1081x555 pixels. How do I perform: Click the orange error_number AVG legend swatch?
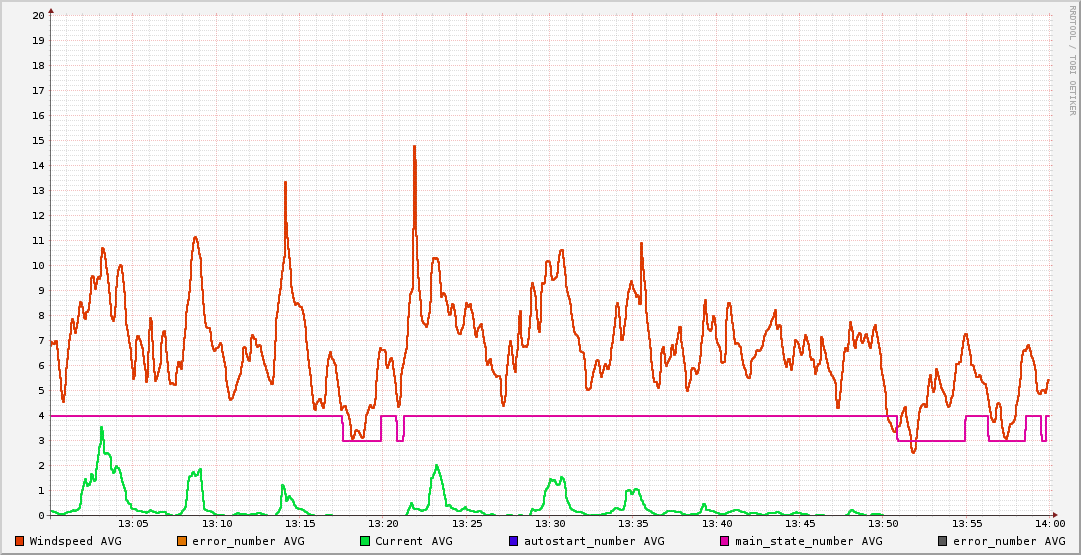(x=182, y=541)
